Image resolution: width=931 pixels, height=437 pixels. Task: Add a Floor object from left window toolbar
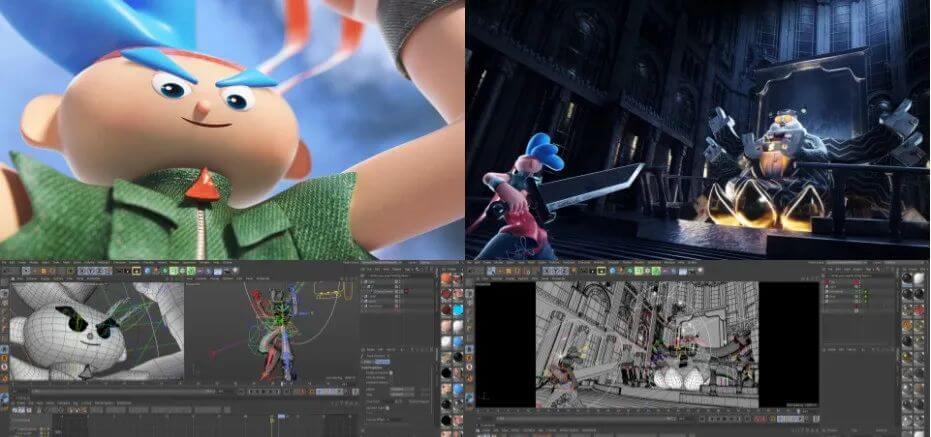click(217, 271)
